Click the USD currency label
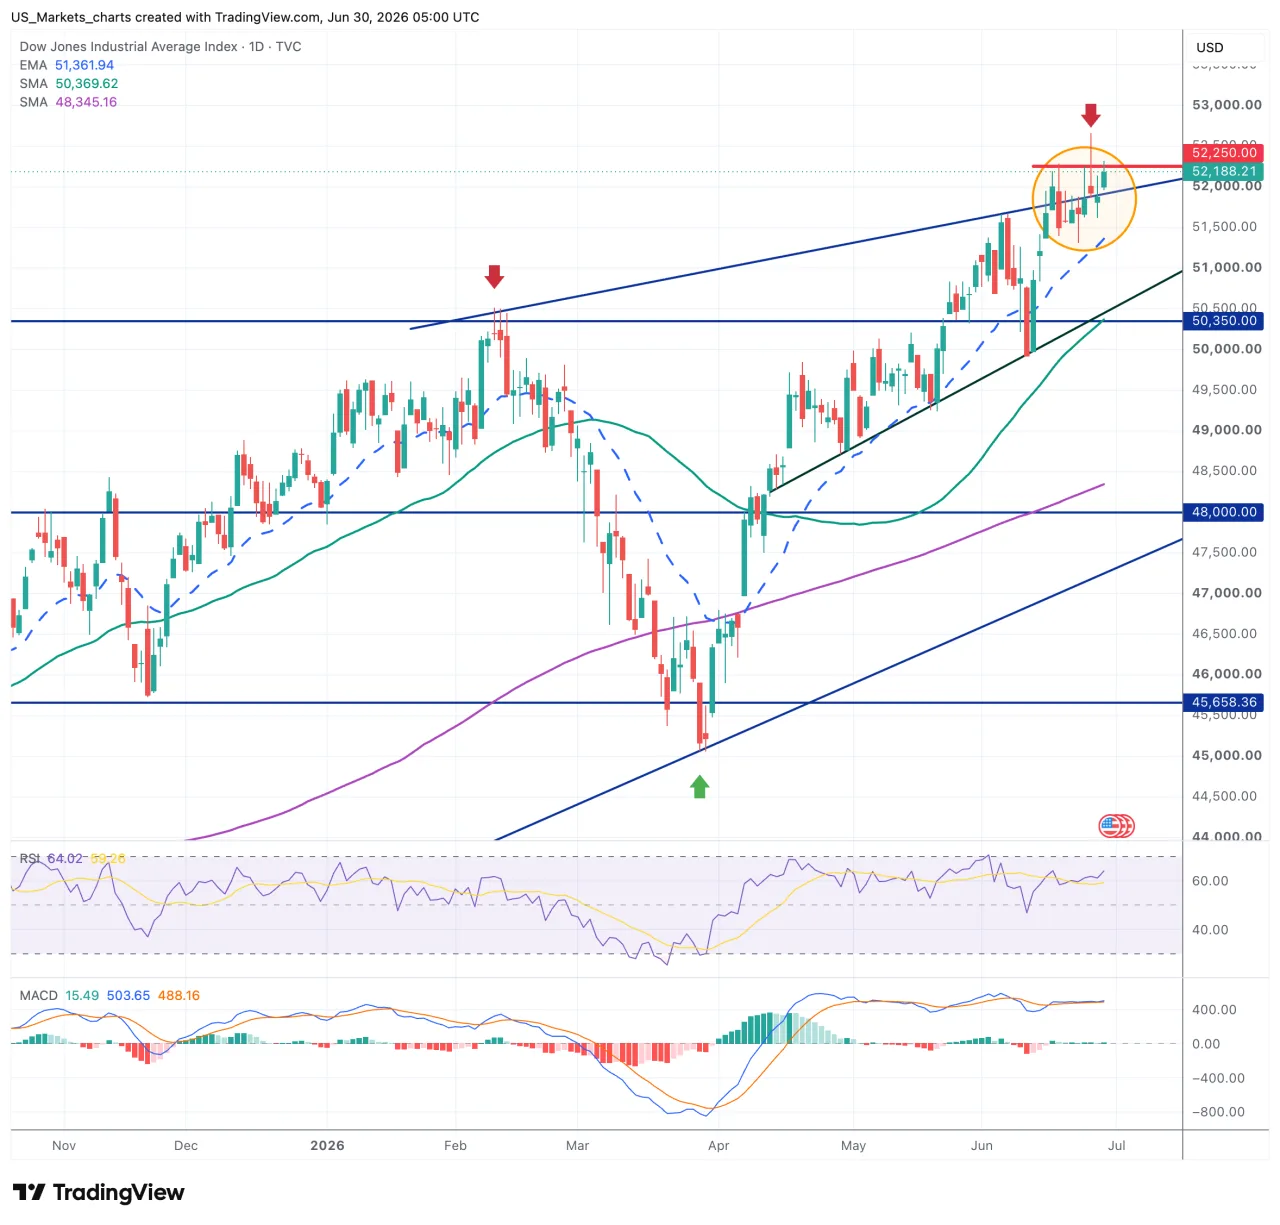The height and width of the screenshot is (1225, 1280). click(1210, 47)
